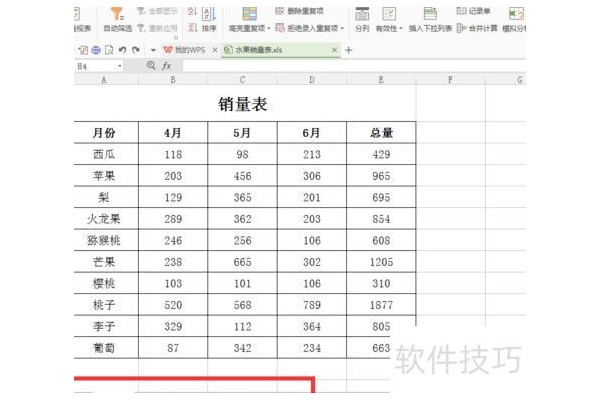
Task: Sort ascending with the A-Z icon
Action: point(192,12)
